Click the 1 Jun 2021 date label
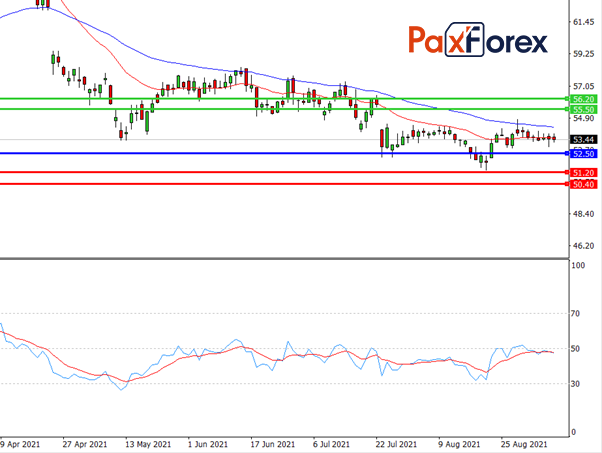The width and height of the screenshot is (602, 453). click(208, 444)
